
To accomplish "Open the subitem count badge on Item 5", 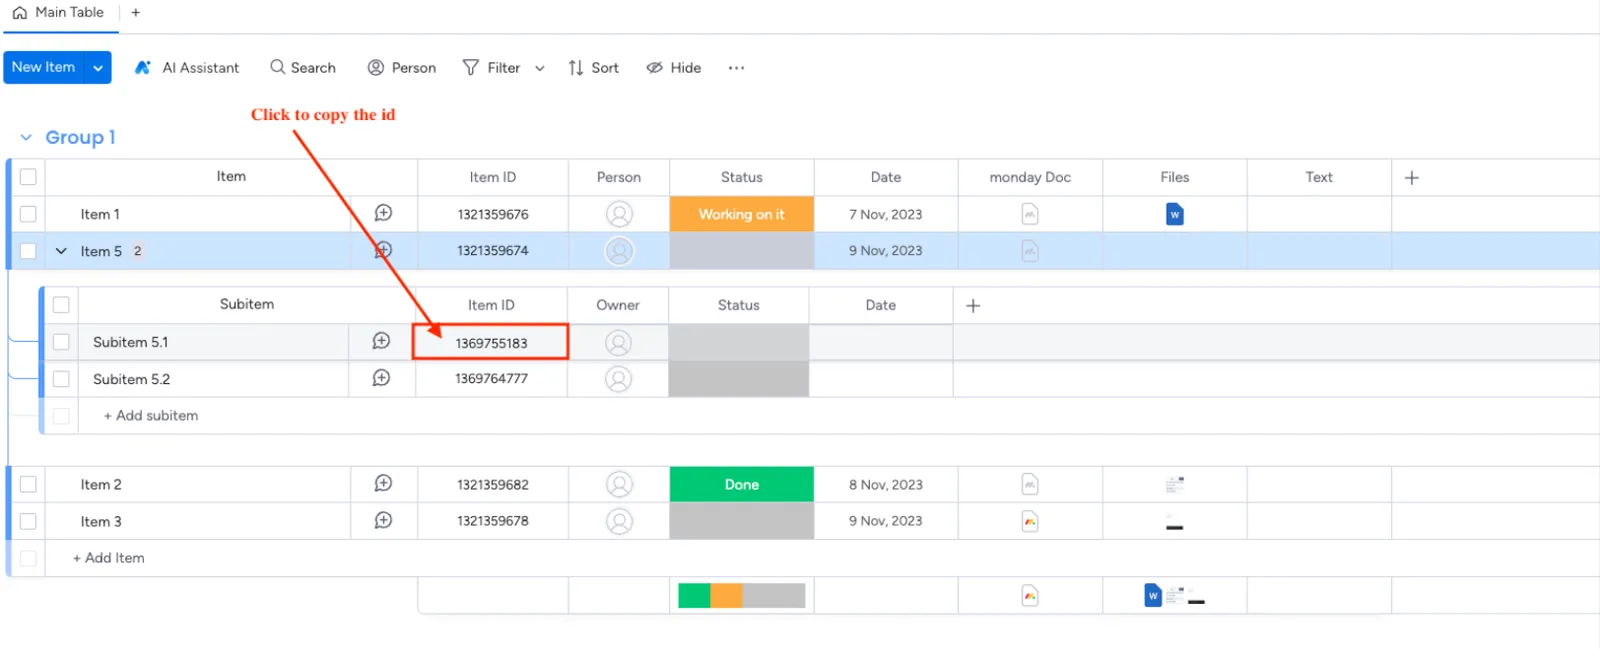I will click(x=137, y=251).
